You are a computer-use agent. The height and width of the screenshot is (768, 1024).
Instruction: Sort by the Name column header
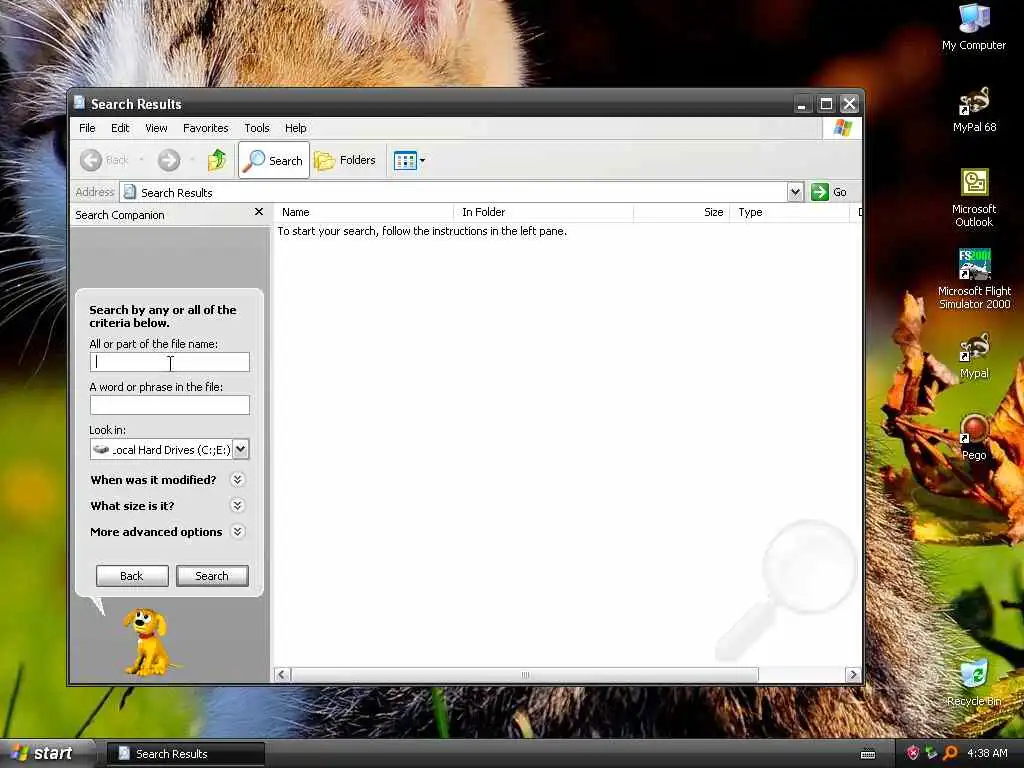363,212
